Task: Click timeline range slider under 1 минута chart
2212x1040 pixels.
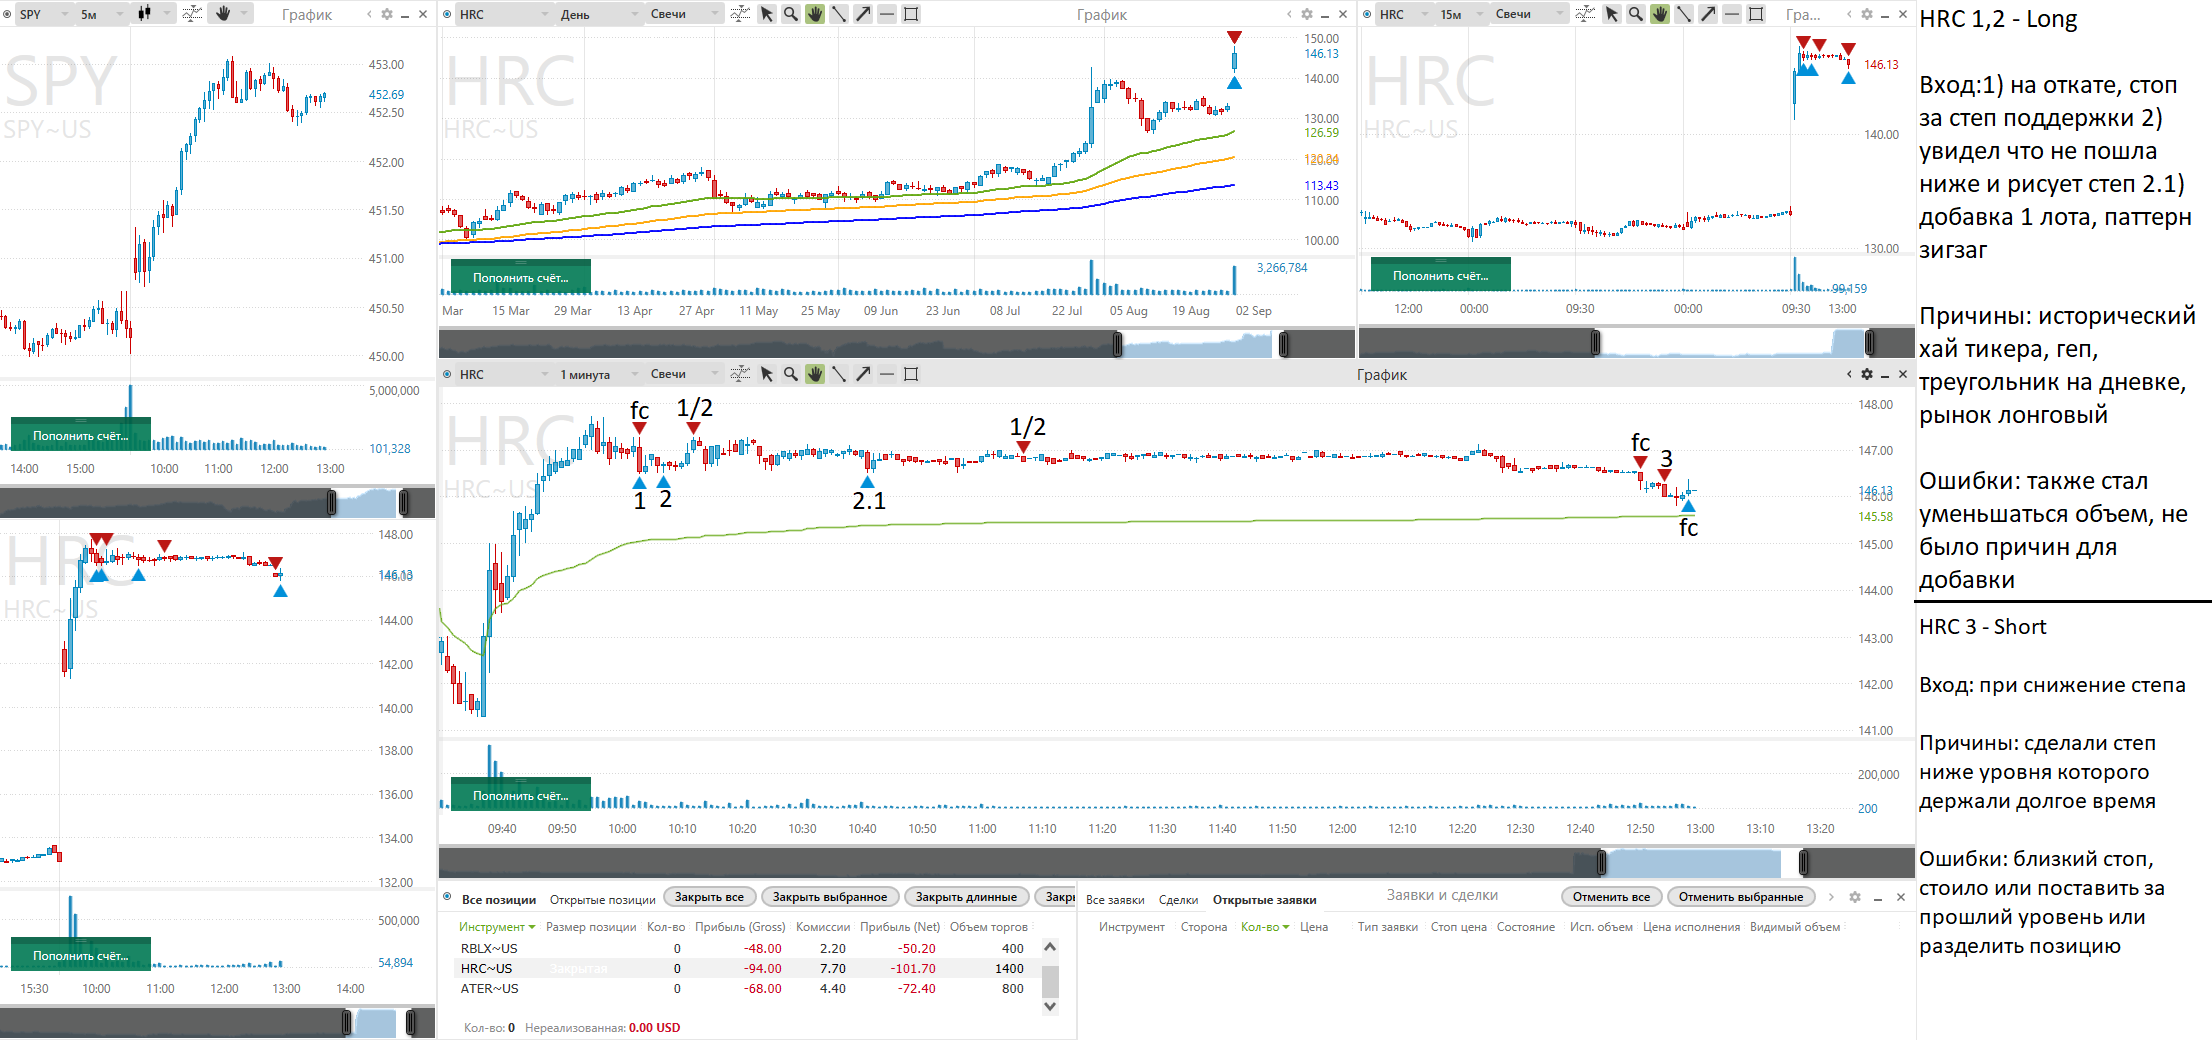Action: point(1702,862)
